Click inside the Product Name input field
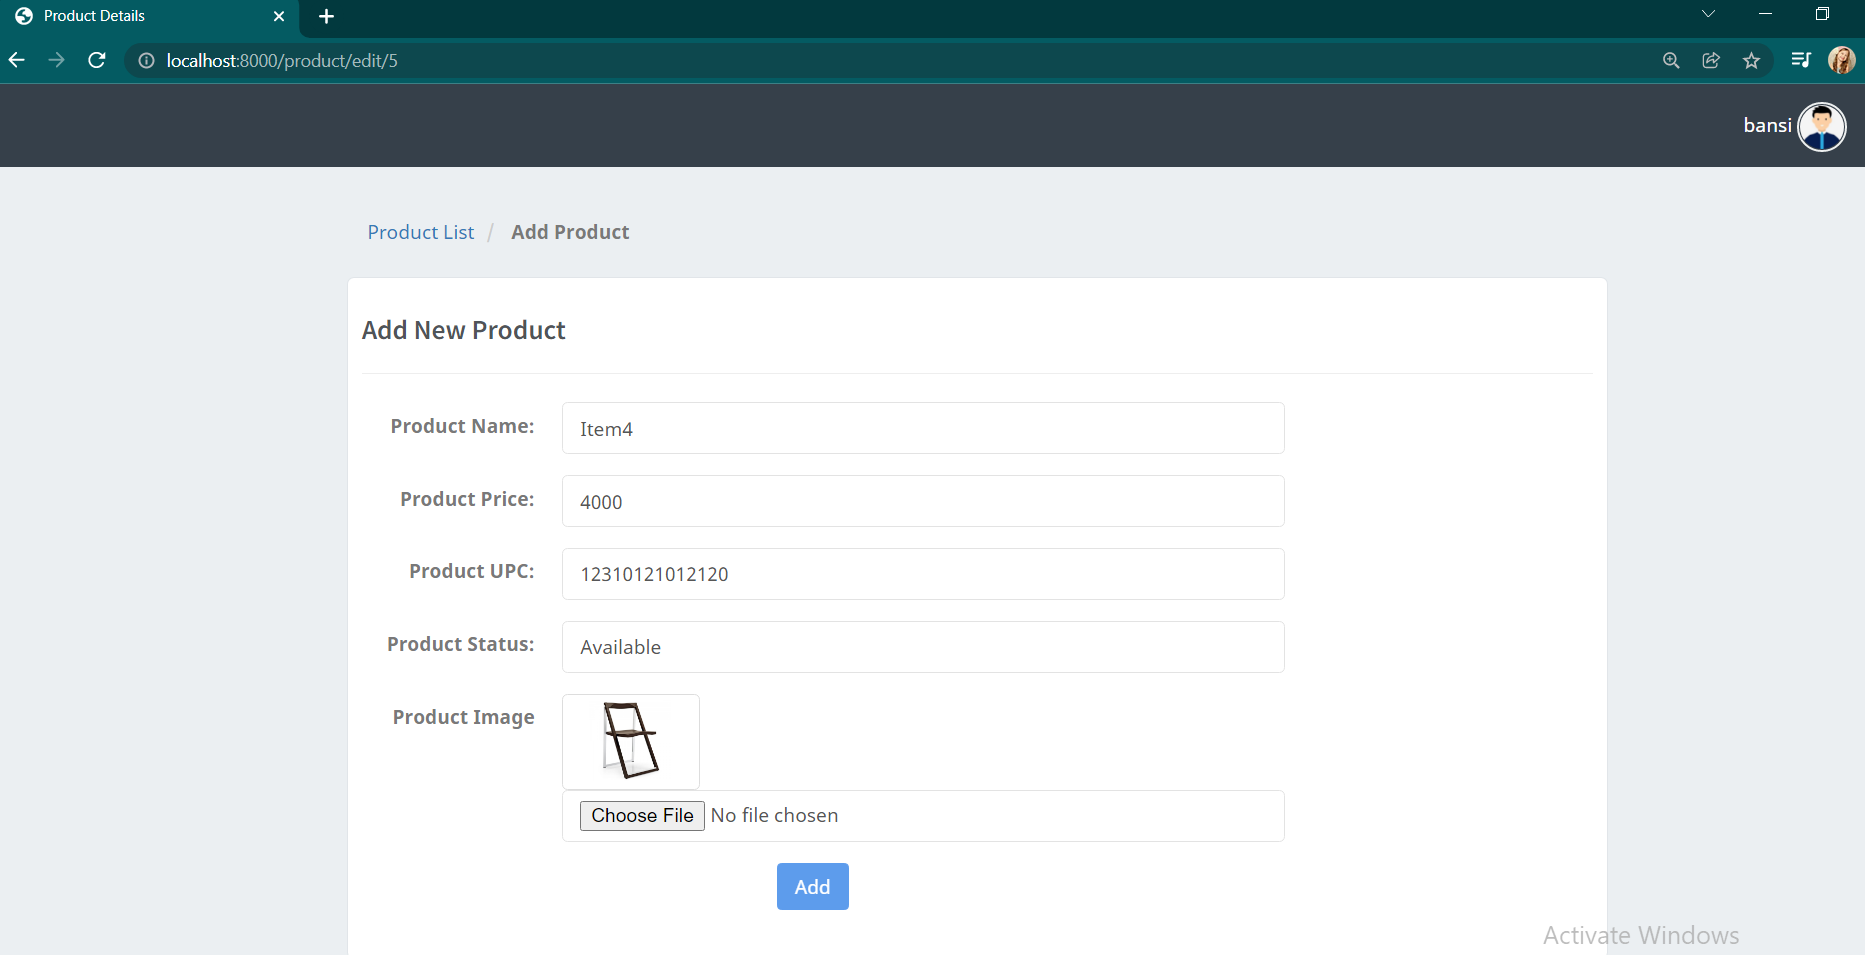1865x955 pixels. (922, 428)
